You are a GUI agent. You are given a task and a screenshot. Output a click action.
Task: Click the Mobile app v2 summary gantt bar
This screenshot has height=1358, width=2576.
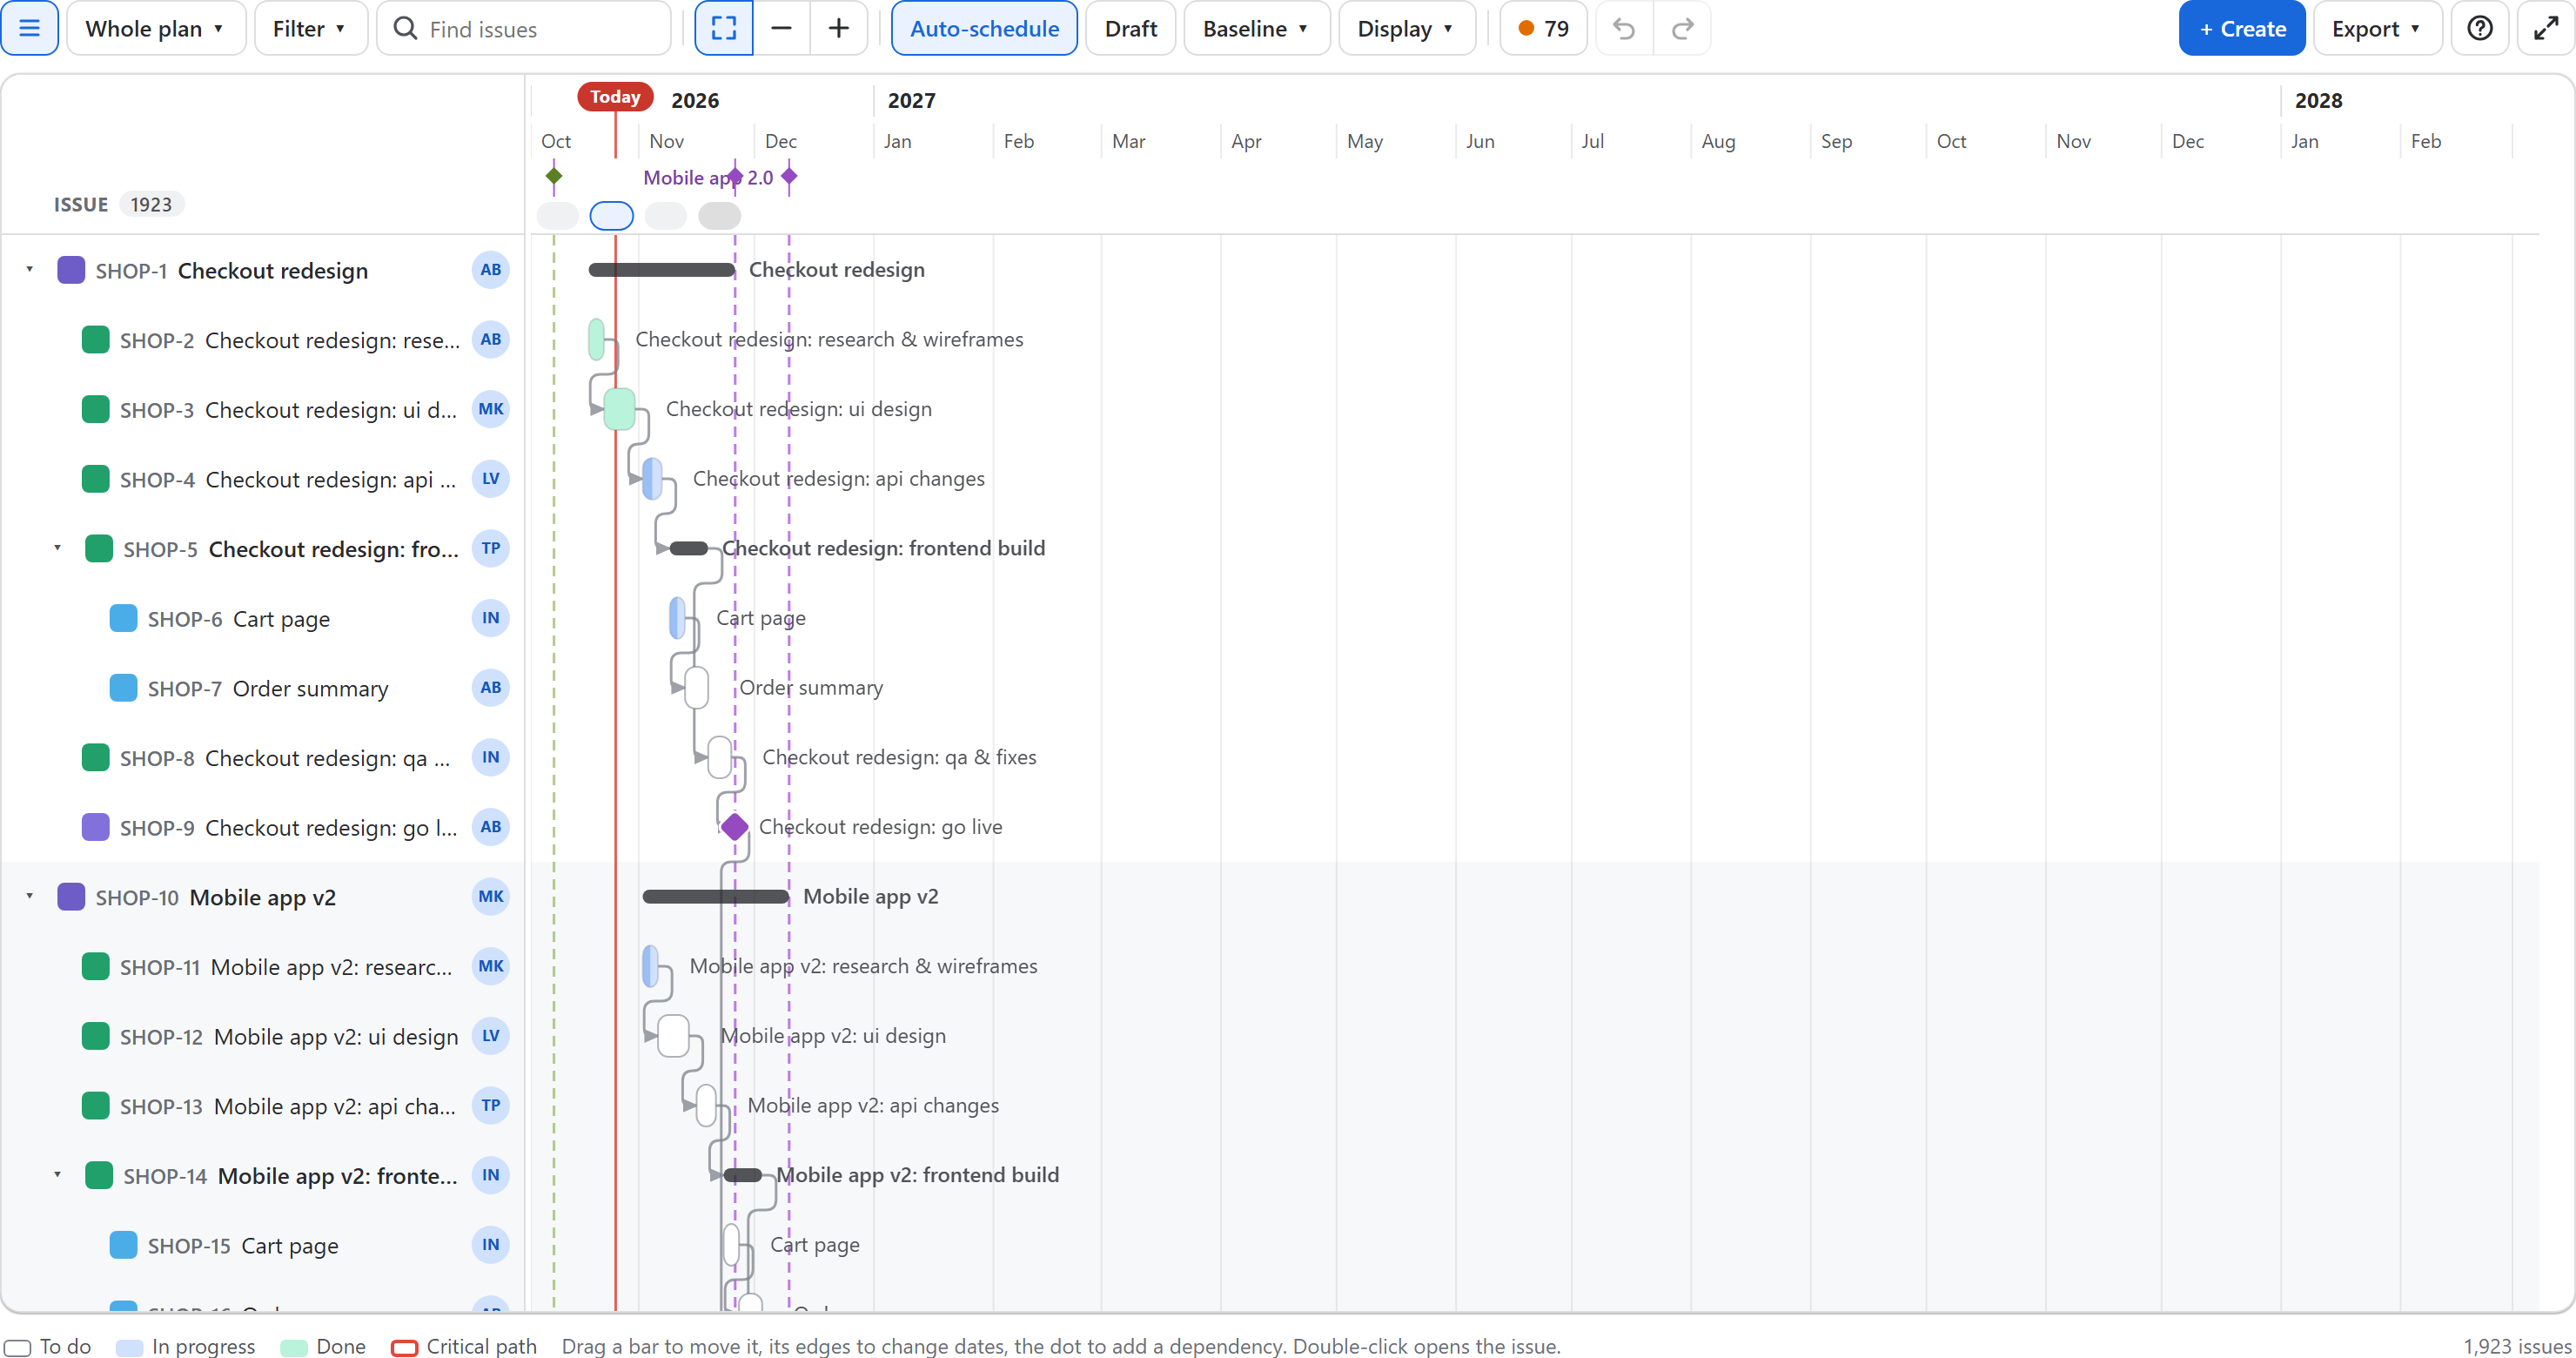715,897
